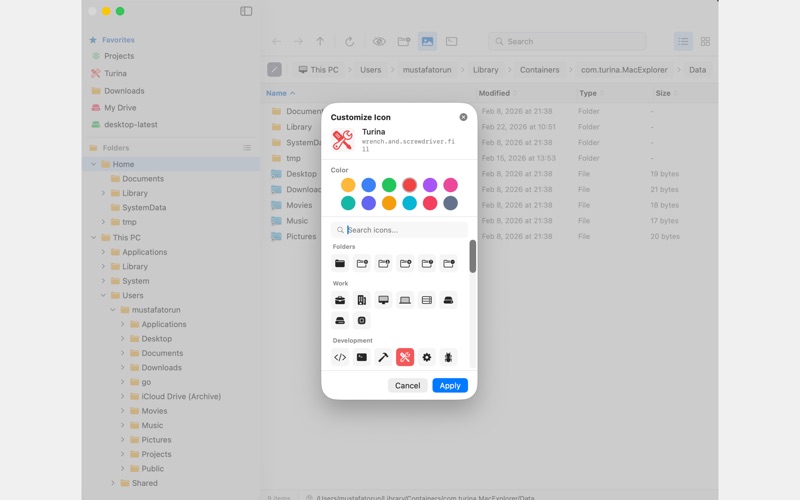
Task: Go back with the left arrow toolbar icon
Action: point(277,41)
